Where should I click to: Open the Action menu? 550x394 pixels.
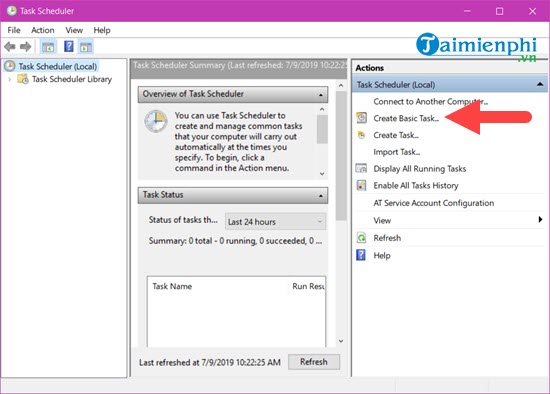pyautogui.click(x=43, y=30)
